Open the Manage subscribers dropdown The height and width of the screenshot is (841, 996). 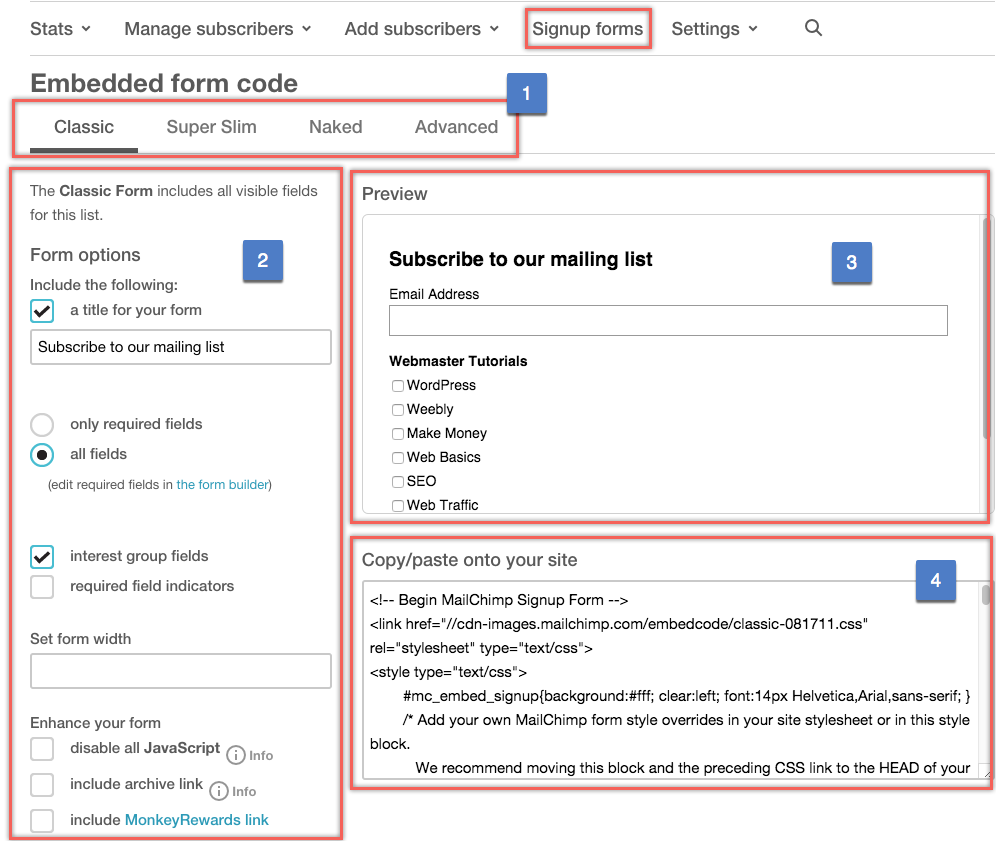click(217, 29)
